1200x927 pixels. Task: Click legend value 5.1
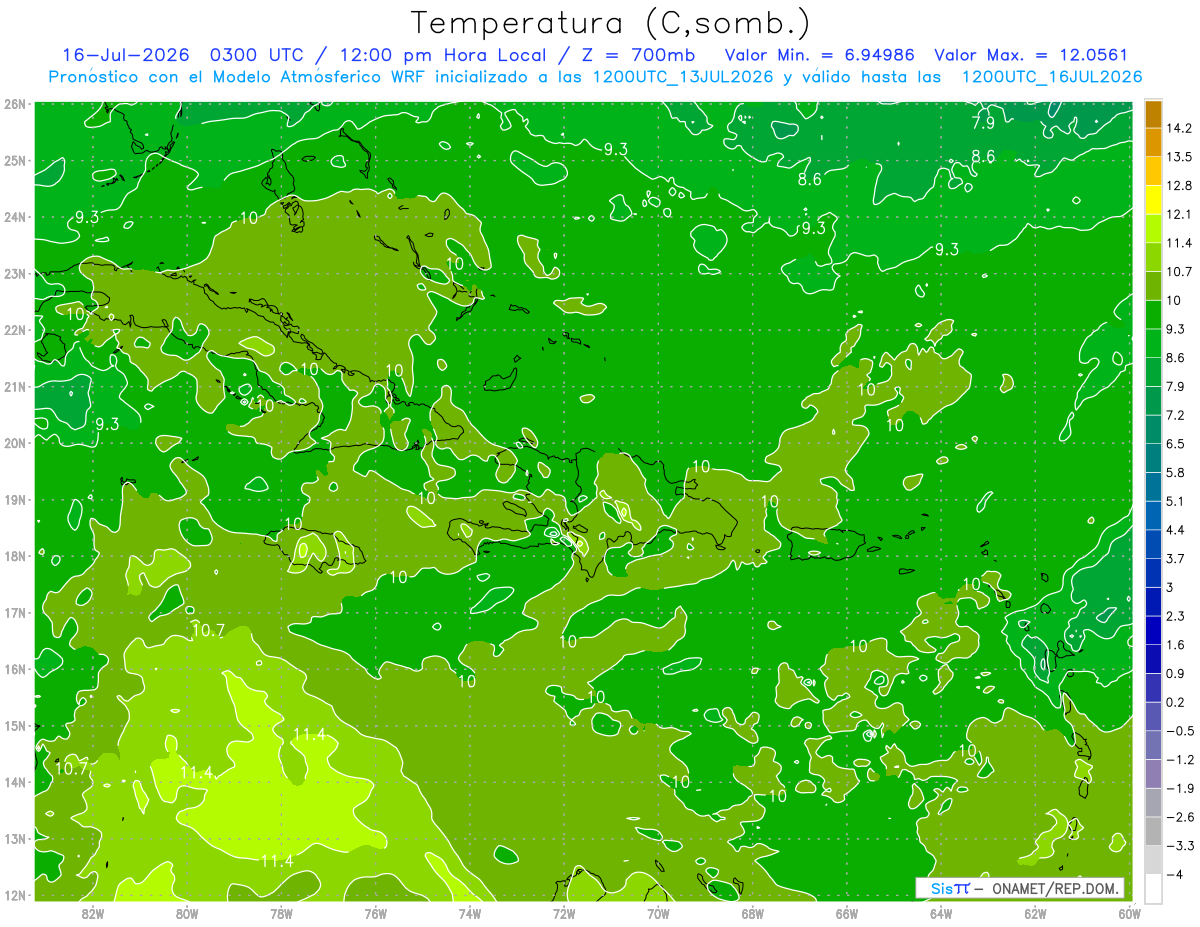[x=1176, y=501]
